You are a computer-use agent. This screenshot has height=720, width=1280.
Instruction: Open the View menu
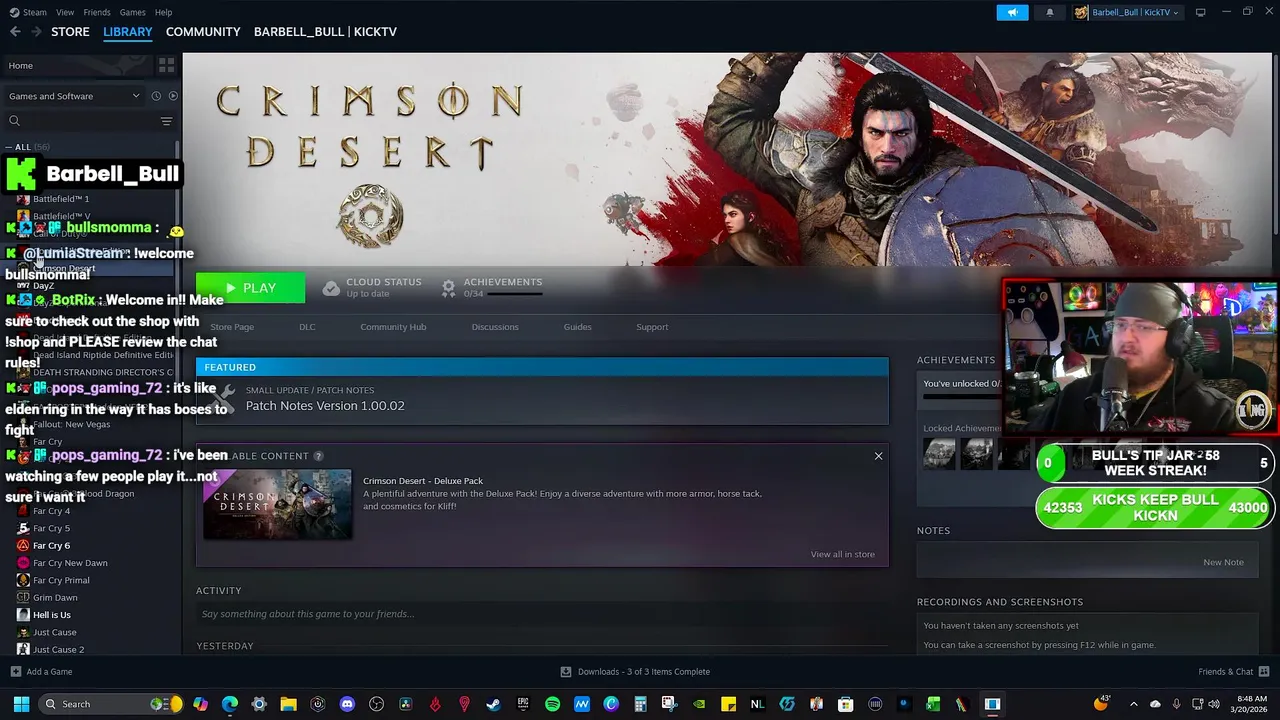click(x=65, y=12)
